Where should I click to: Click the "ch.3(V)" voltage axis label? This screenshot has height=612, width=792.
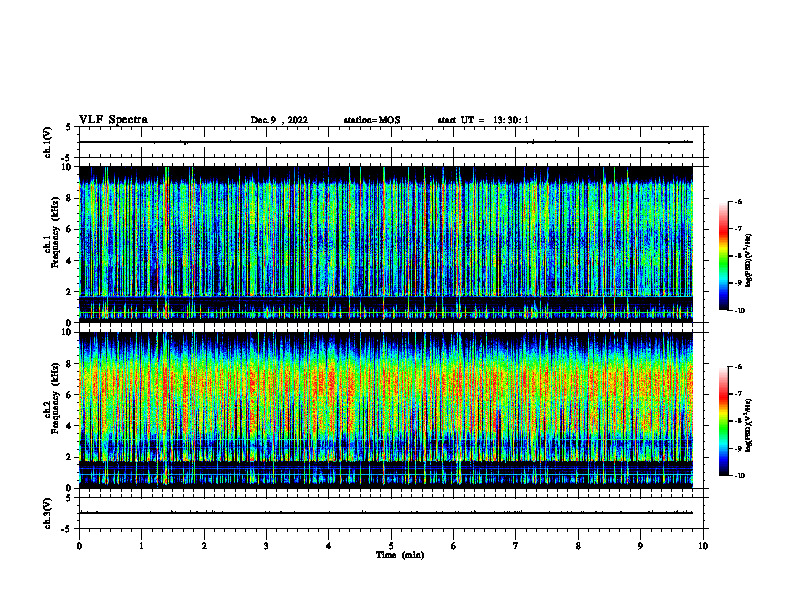click(48, 513)
